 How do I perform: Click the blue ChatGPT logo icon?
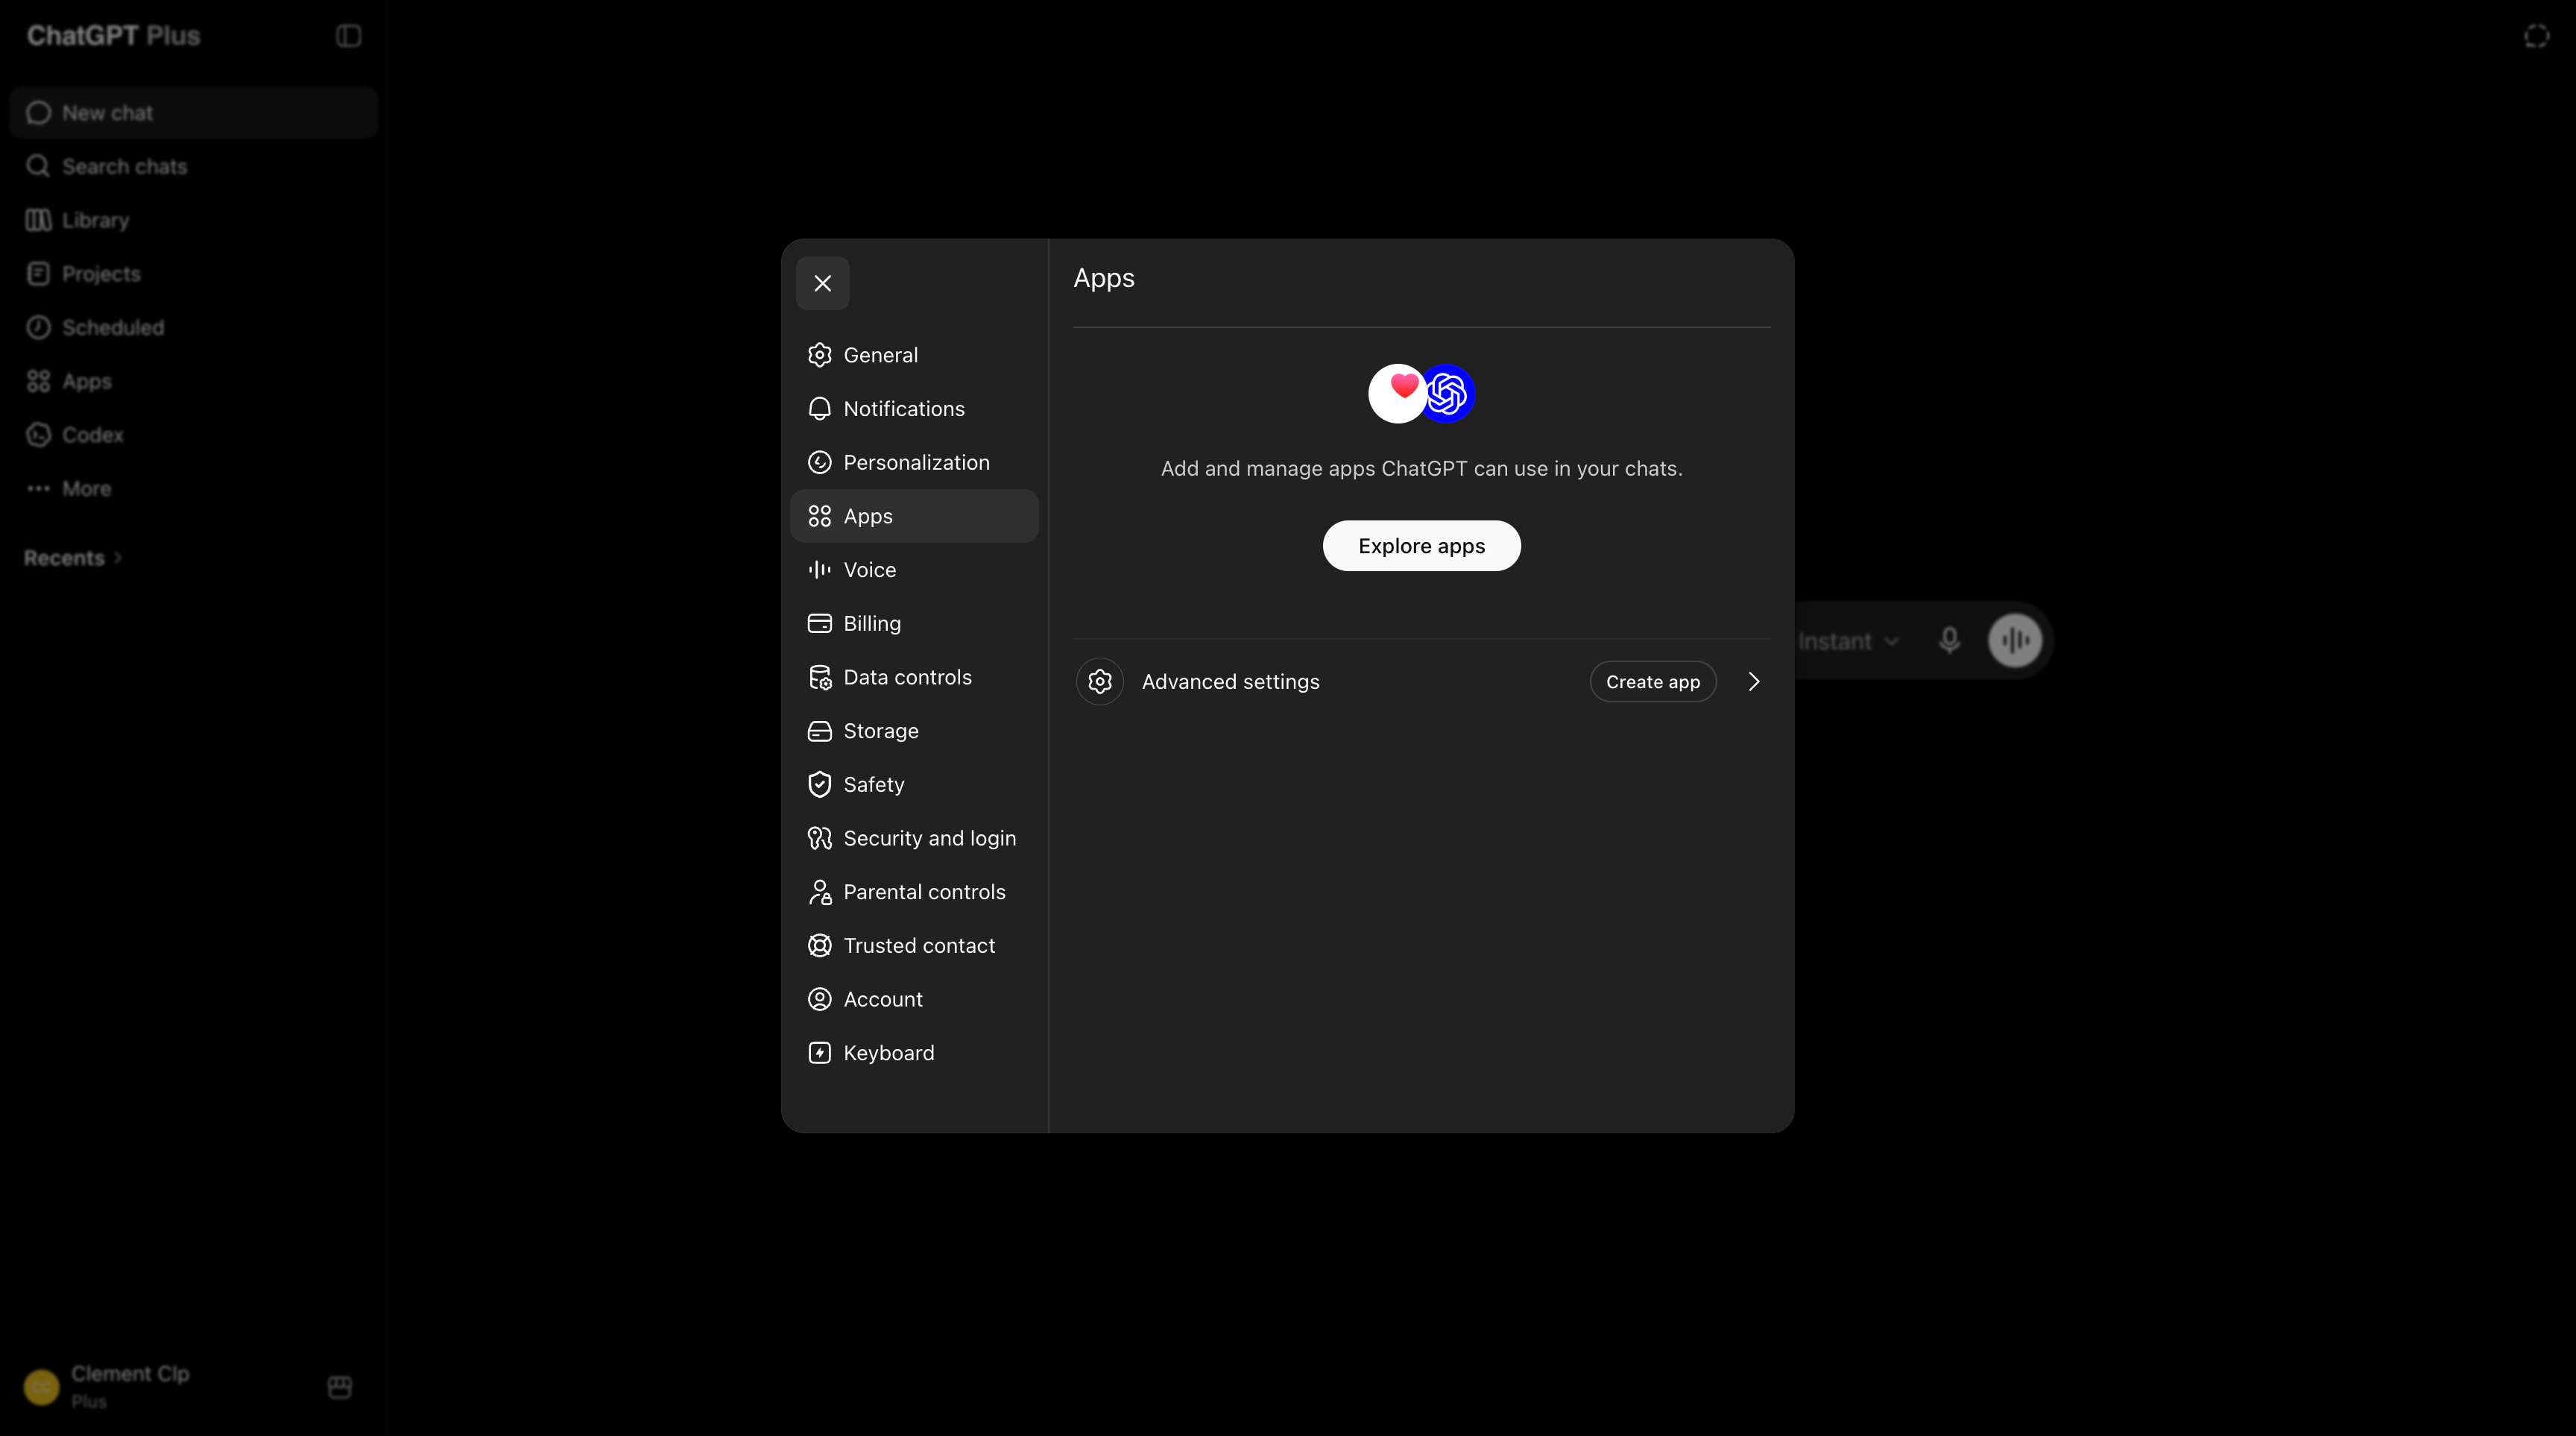pos(1447,393)
